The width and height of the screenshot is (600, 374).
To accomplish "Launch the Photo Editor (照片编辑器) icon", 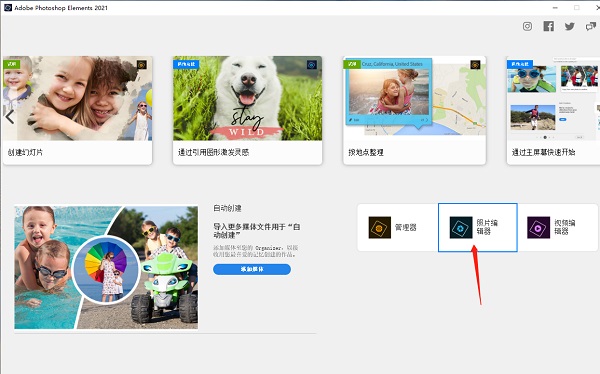I will tap(461, 227).
